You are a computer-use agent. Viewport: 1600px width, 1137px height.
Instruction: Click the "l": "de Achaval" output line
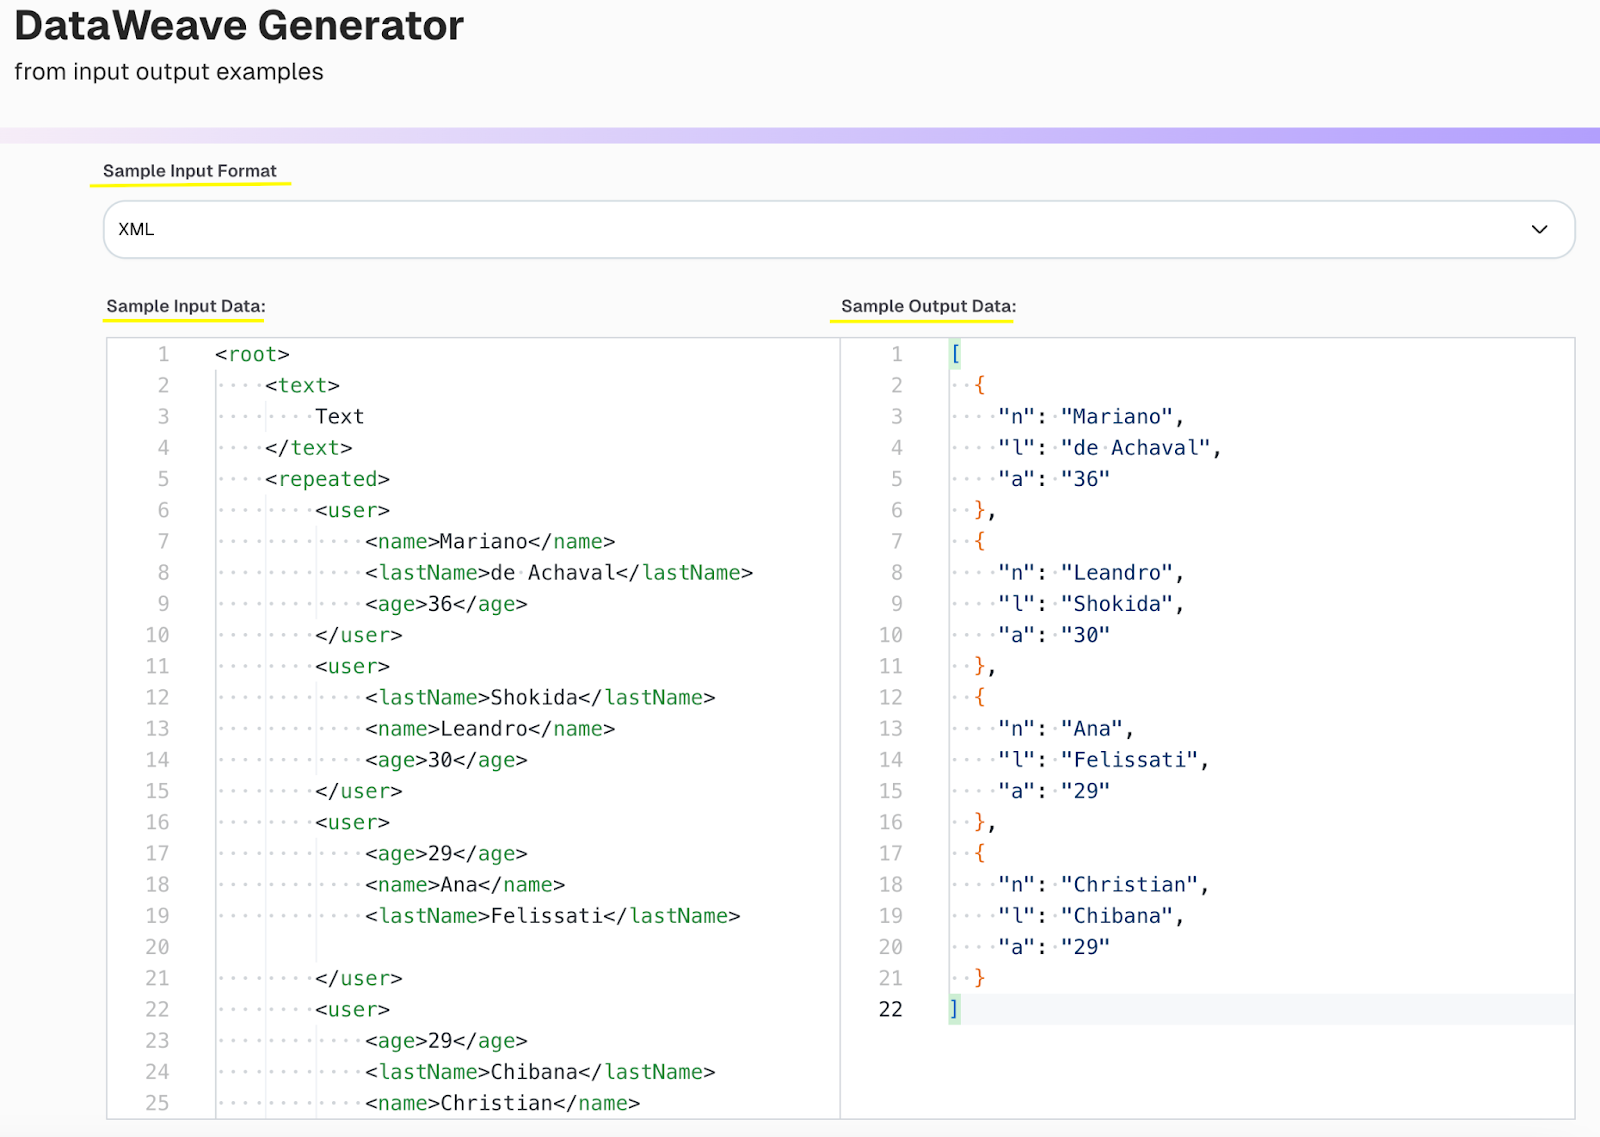click(x=1110, y=448)
